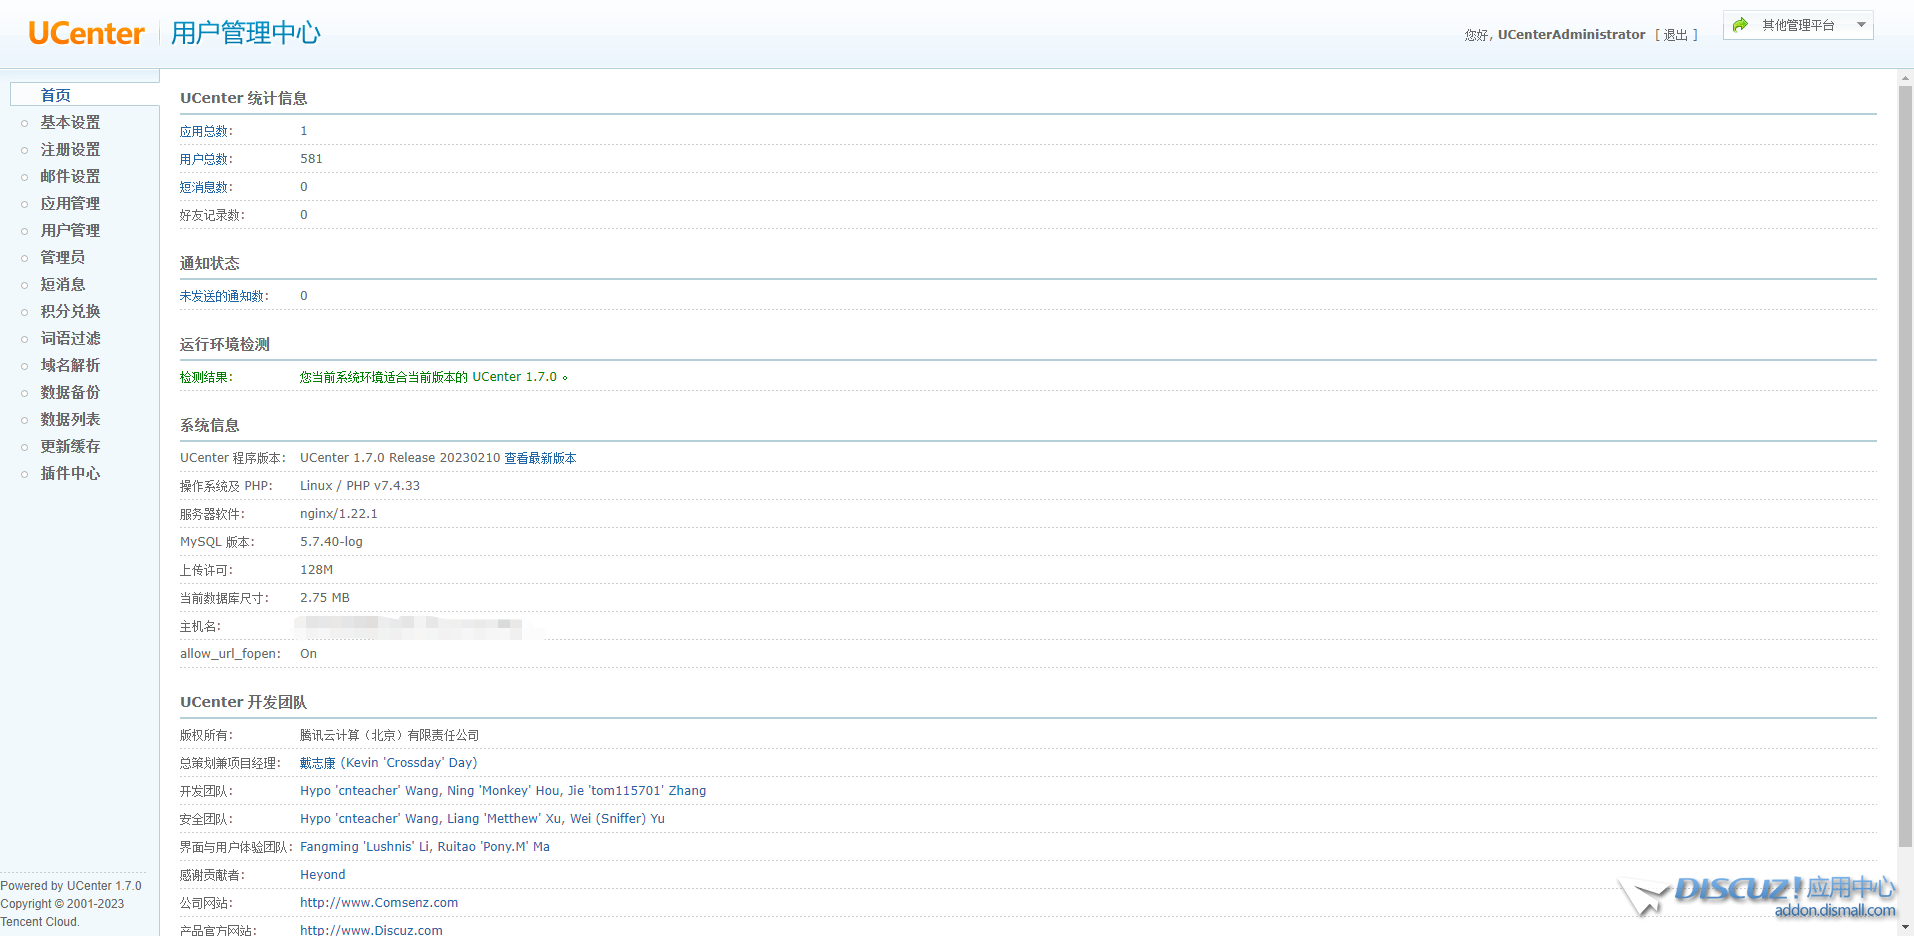The image size is (1914, 936).
Task: Click the 2.75 MB database size
Action: click(x=325, y=598)
